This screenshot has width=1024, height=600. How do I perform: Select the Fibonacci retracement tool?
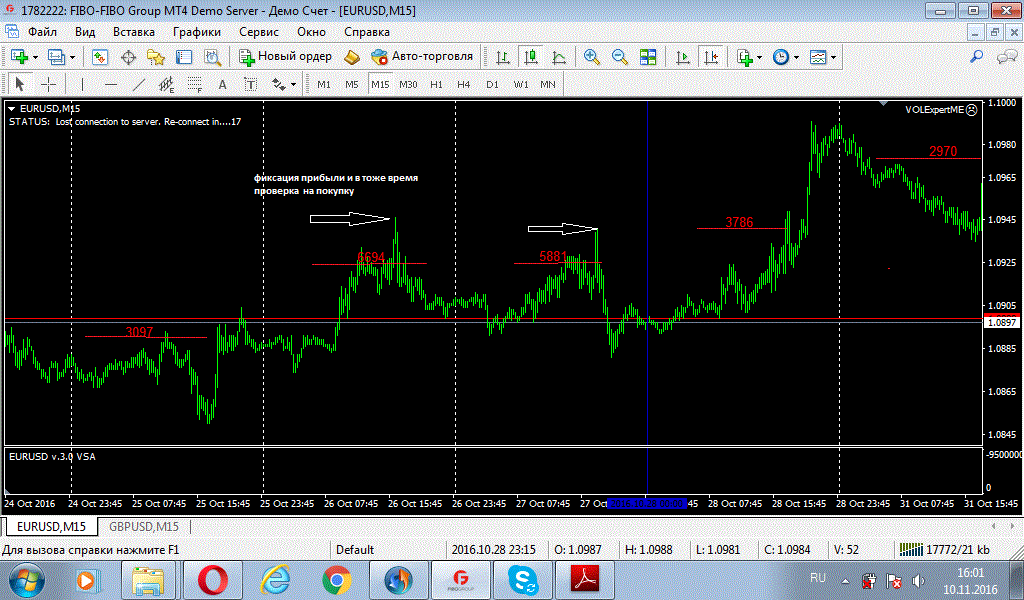(195, 84)
